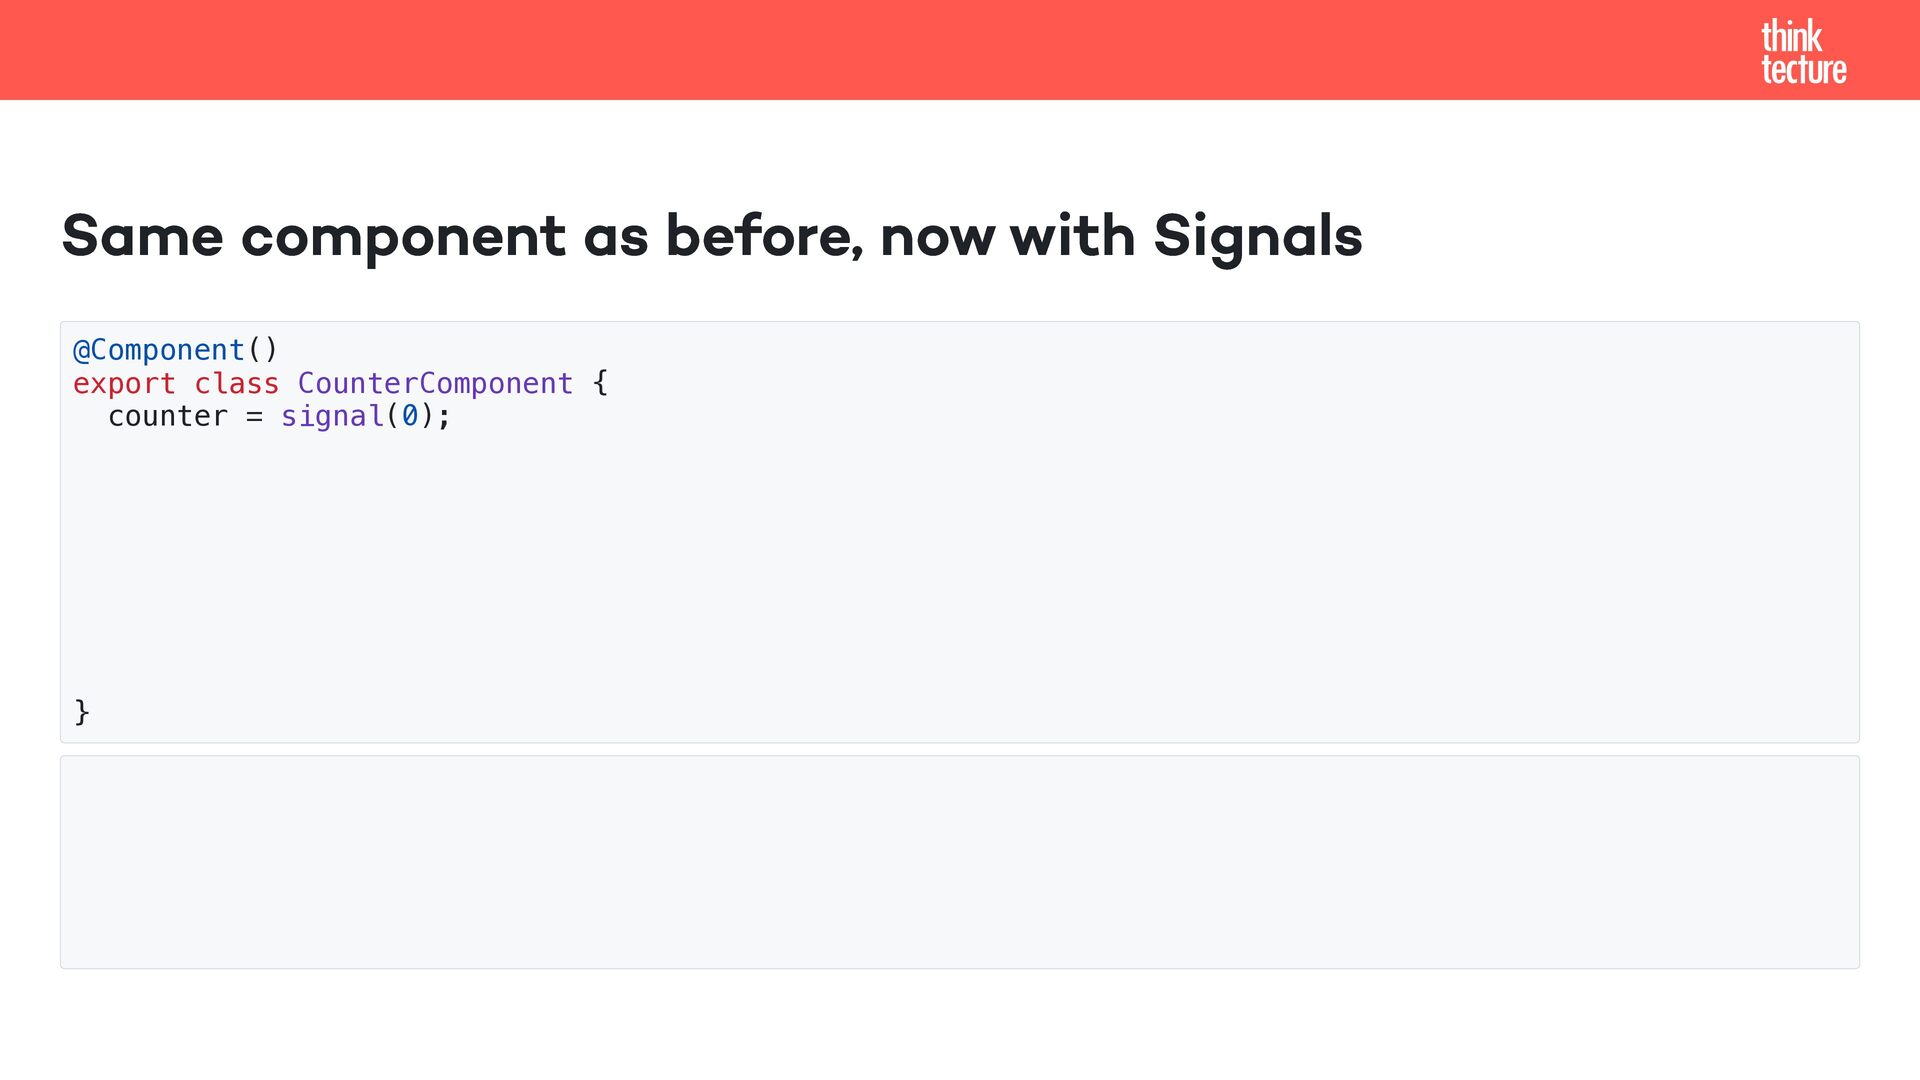Click the semicolon after signal(0)
This screenshot has width=1920, height=1080.
pos(444,416)
